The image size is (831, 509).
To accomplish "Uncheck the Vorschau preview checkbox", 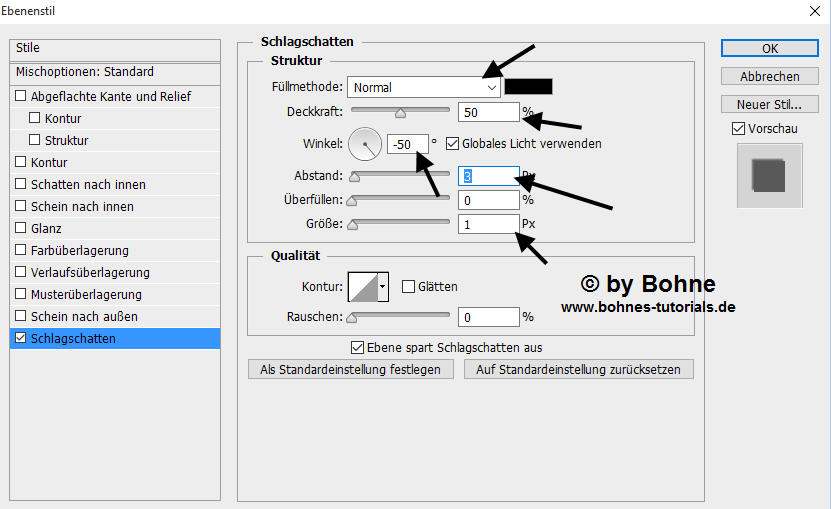I will [738, 129].
